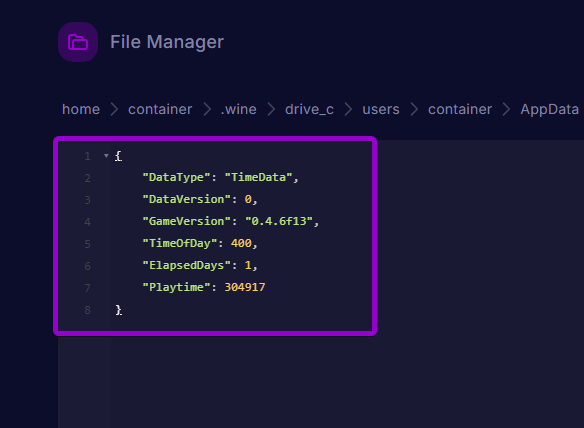
Task: Place cursor on "DataVersion" key
Action: coord(187,199)
